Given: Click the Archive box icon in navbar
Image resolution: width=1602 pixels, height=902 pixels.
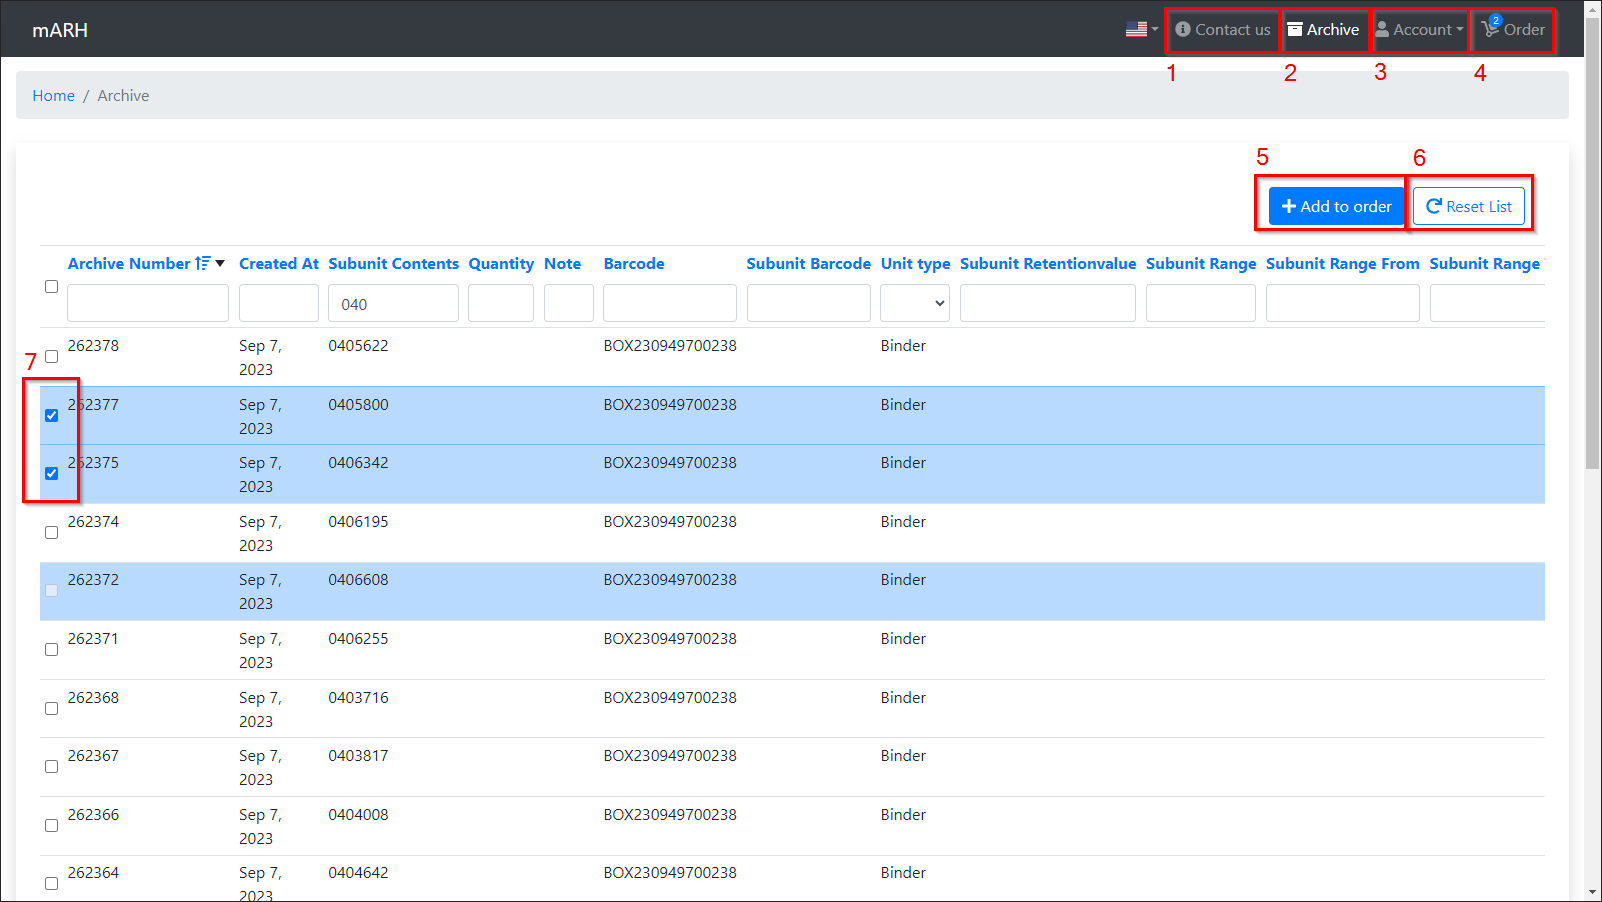Looking at the screenshot, I should pyautogui.click(x=1295, y=30).
